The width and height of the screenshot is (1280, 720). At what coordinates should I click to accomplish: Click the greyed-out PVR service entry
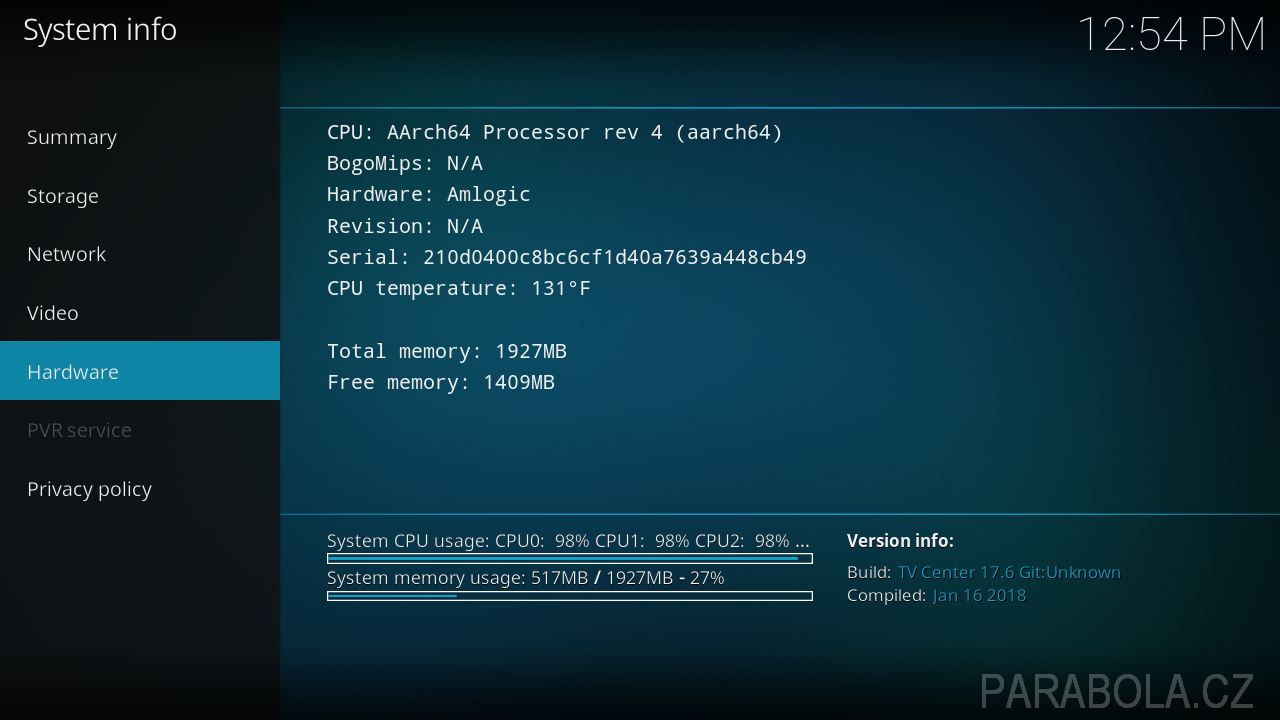140,430
